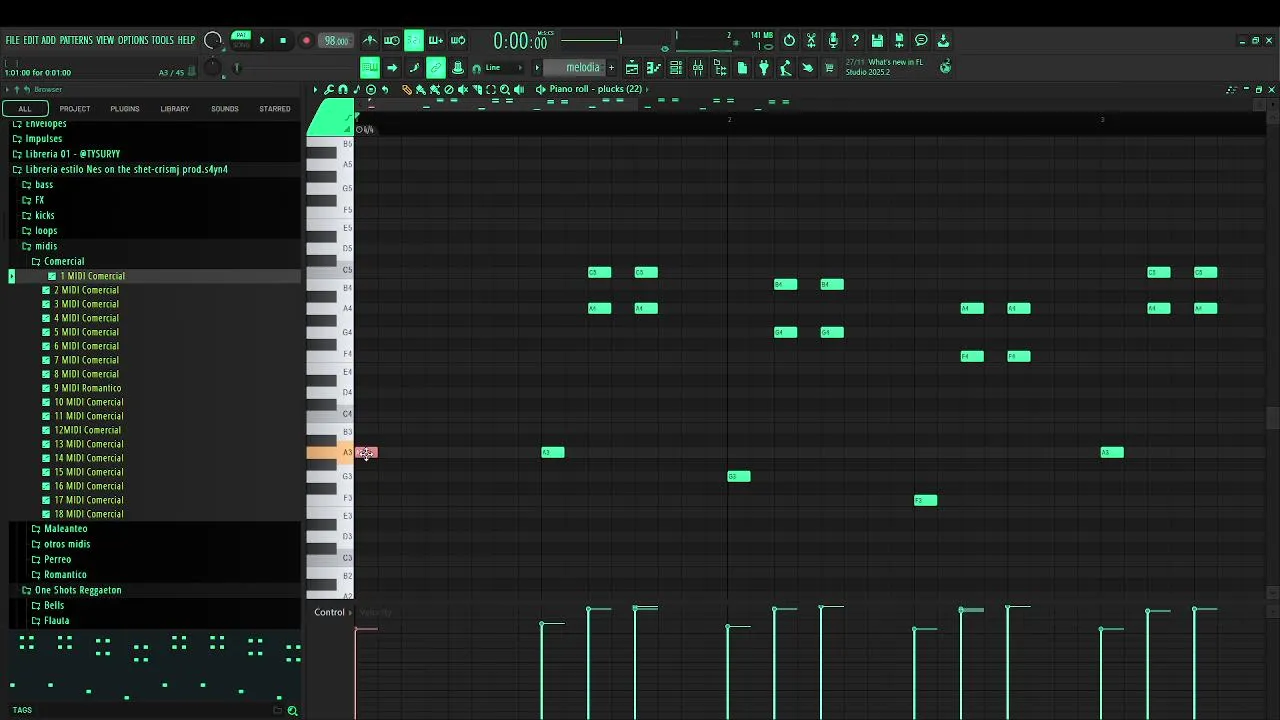Open the Piano roll view icon
This screenshot has width=1280, height=720.
pos(653,68)
